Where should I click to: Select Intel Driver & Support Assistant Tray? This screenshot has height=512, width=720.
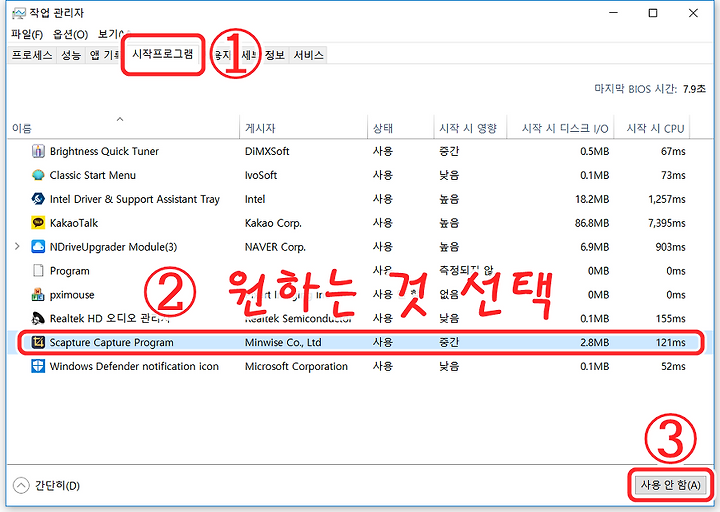click(135, 199)
